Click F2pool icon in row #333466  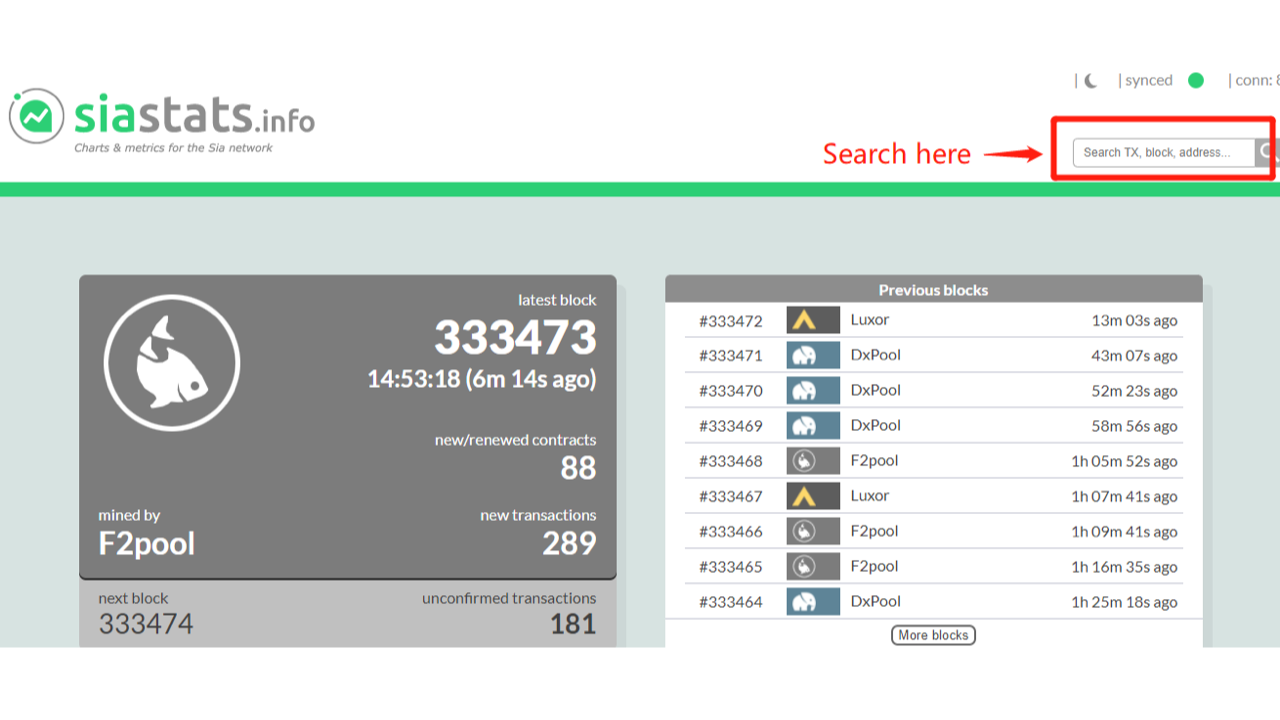813,530
